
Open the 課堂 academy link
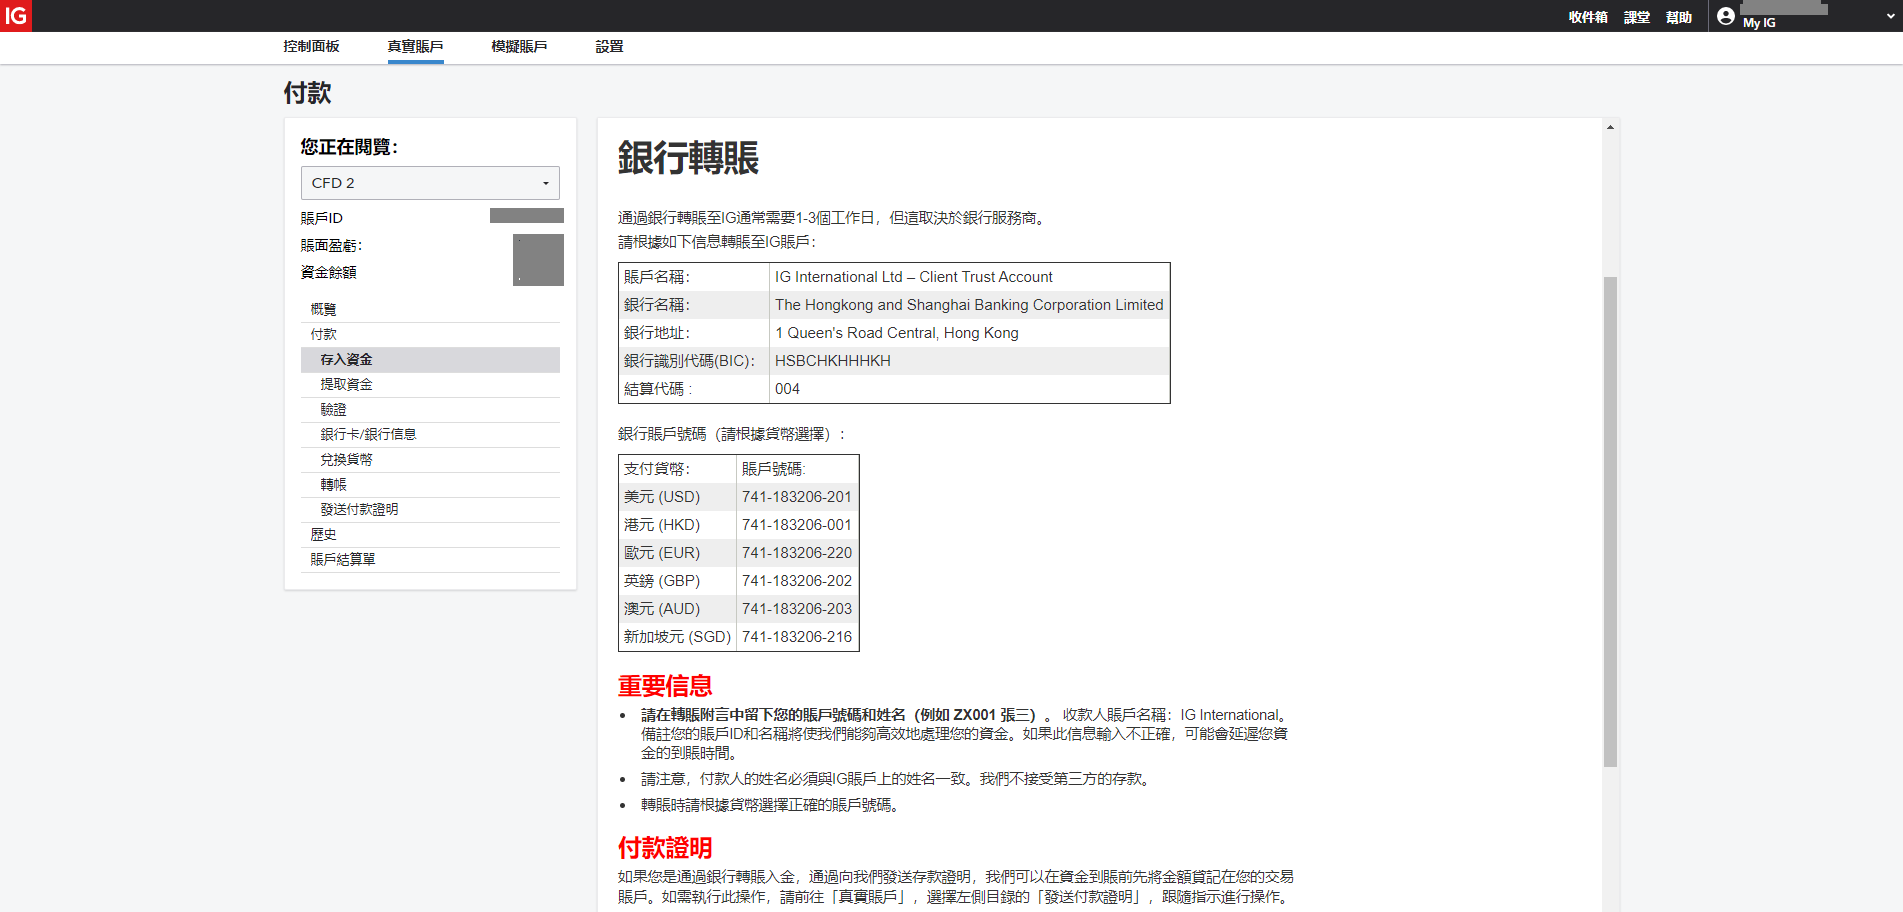pyautogui.click(x=1637, y=17)
